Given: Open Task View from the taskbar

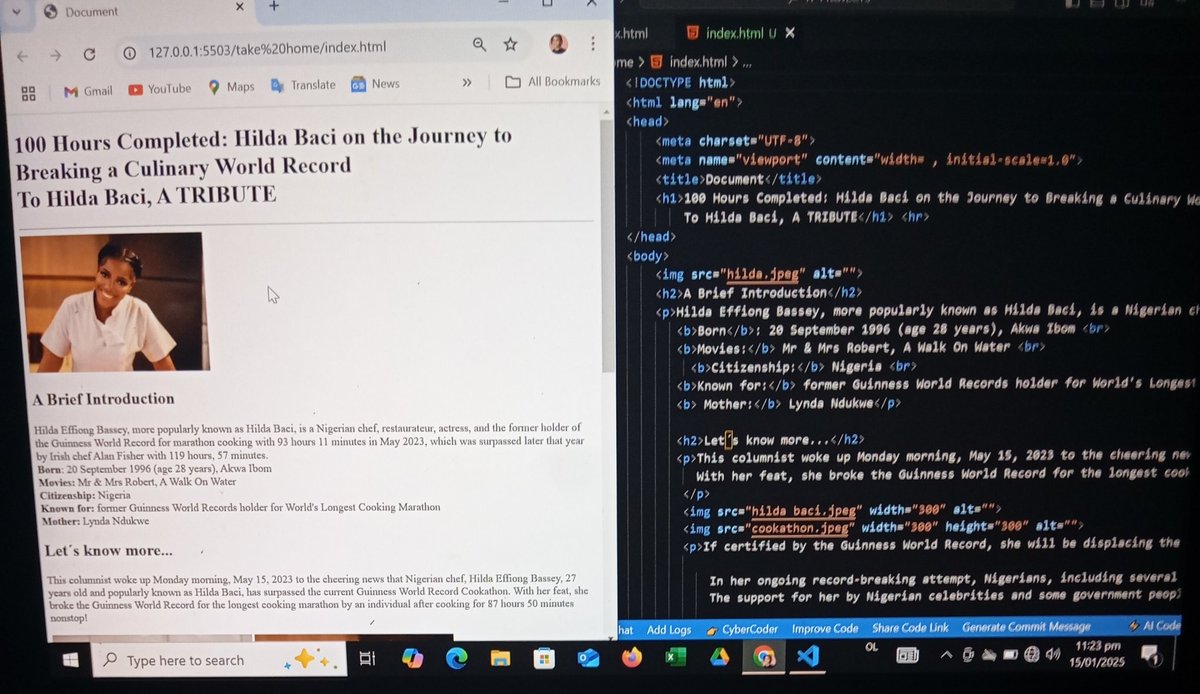Looking at the screenshot, I should [x=367, y=658].
